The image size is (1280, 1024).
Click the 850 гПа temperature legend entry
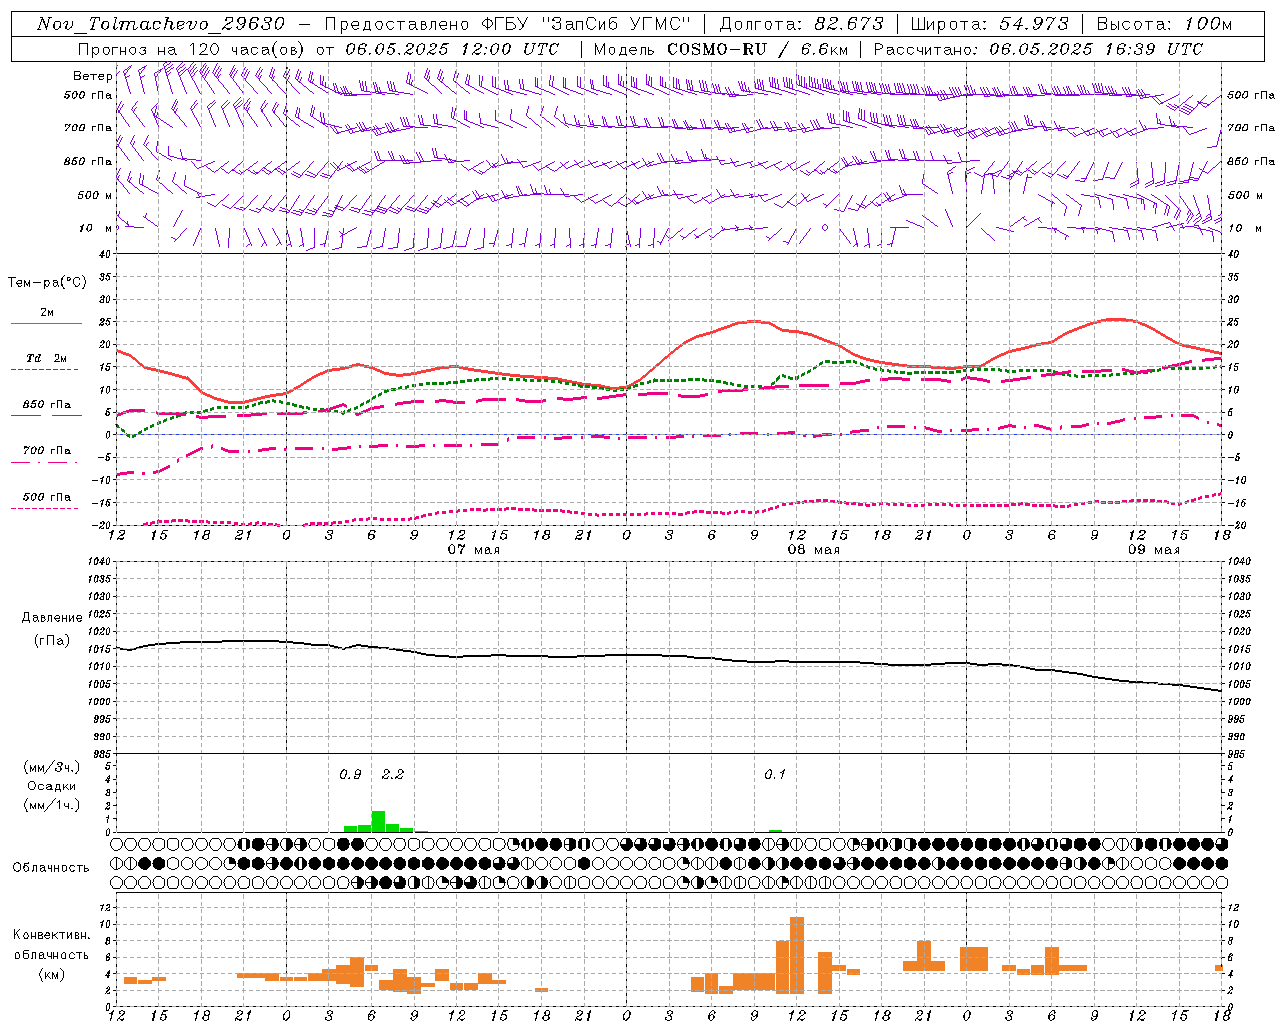pos(47,405)
